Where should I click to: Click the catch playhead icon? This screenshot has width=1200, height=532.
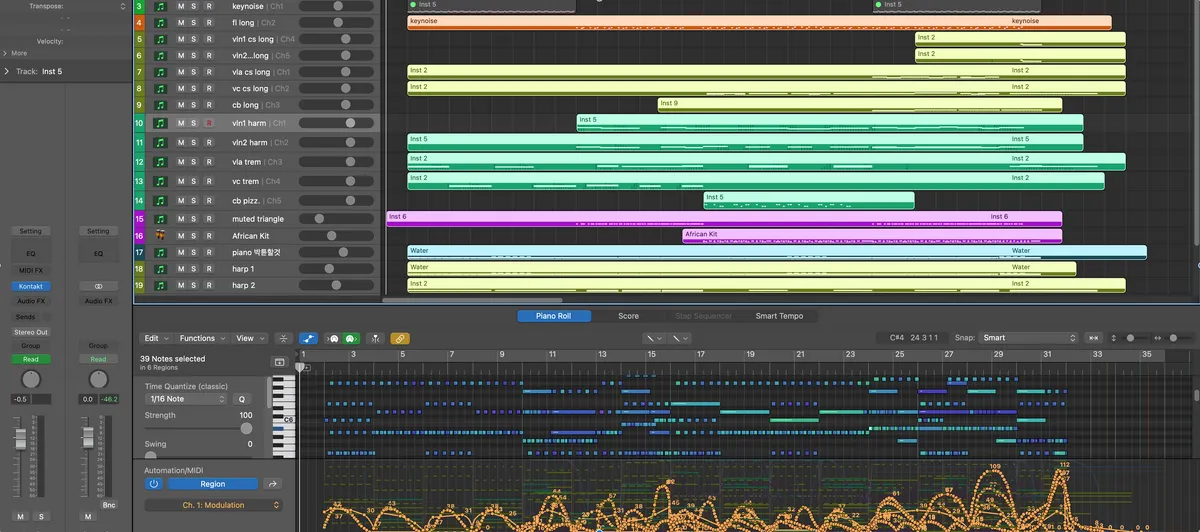(376, 339)
